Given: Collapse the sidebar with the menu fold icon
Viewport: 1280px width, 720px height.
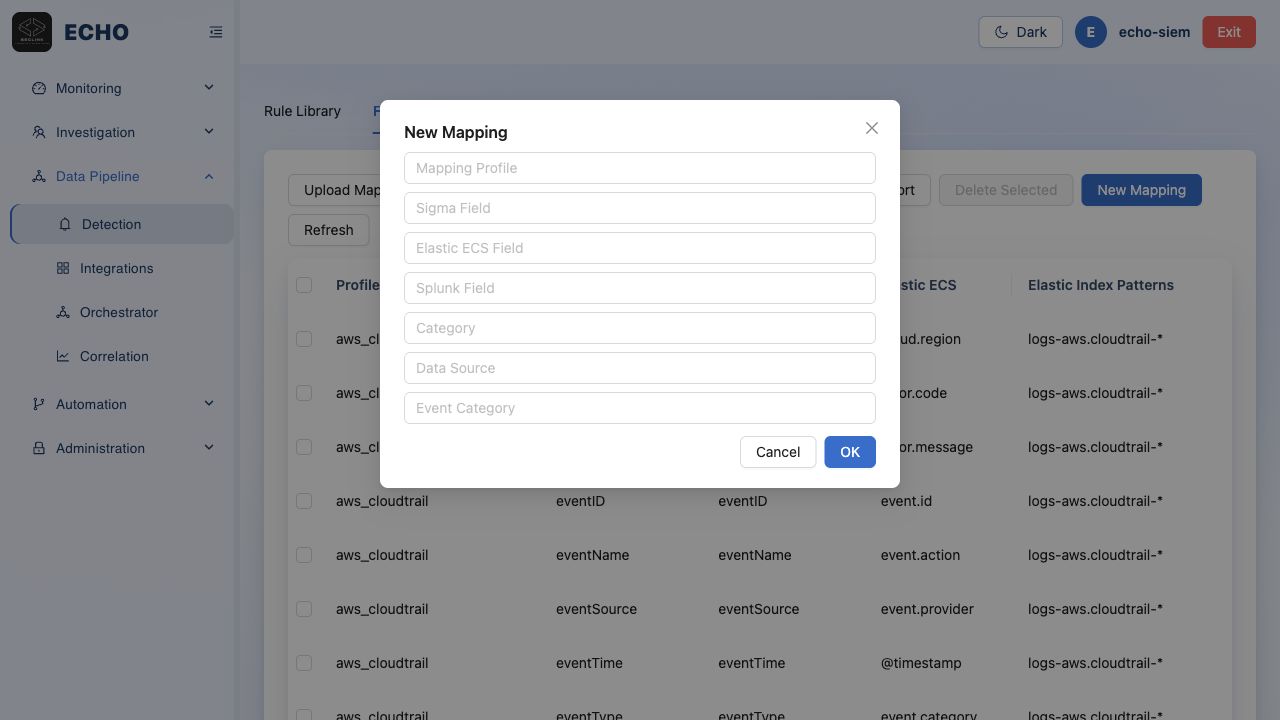Looking at the screenshot, I should point(216,32).
